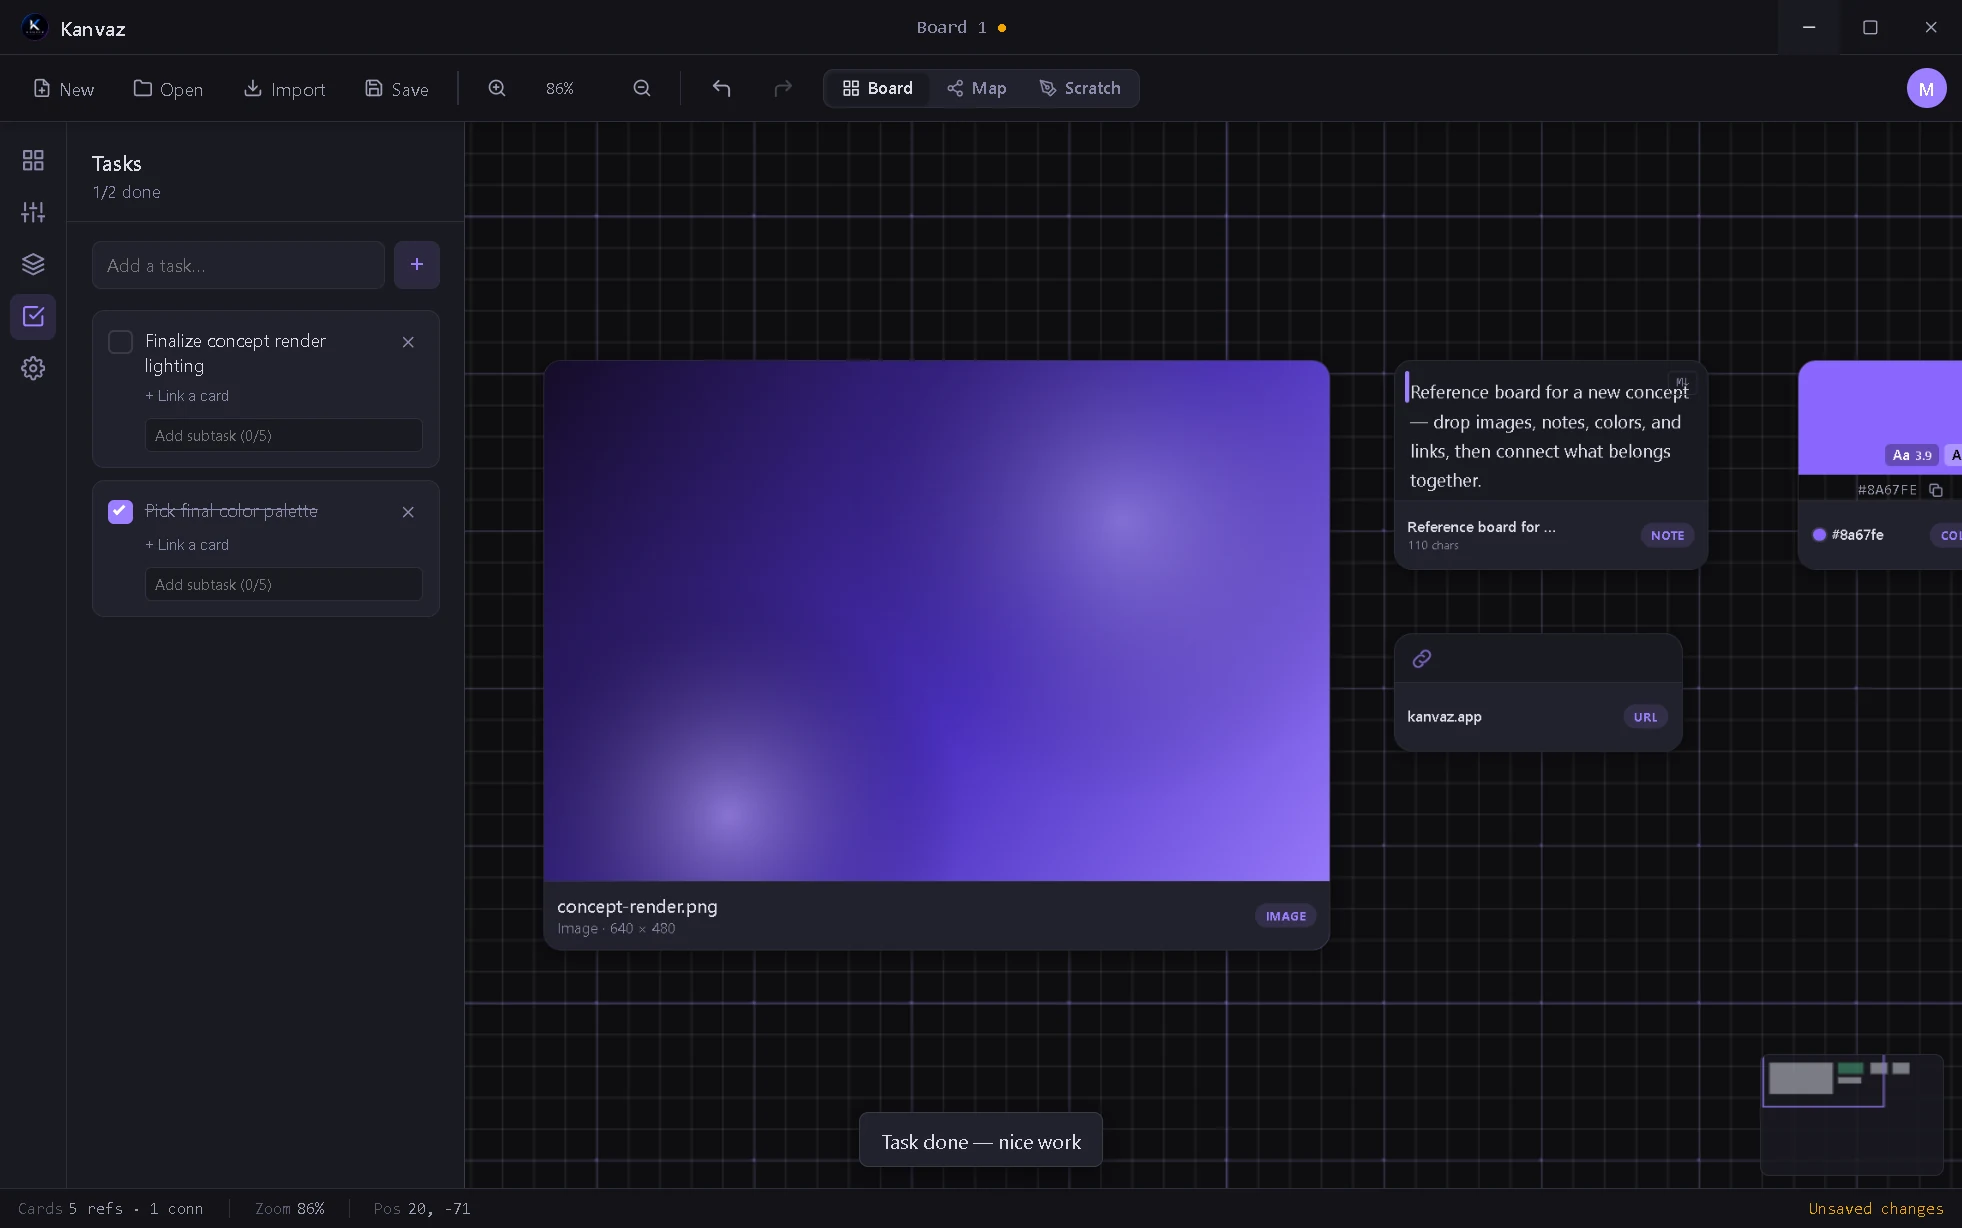Viewport: 1962px width, 1228px height.
Task: Click the Kanvaz app logo
Action: click(34, 27)
